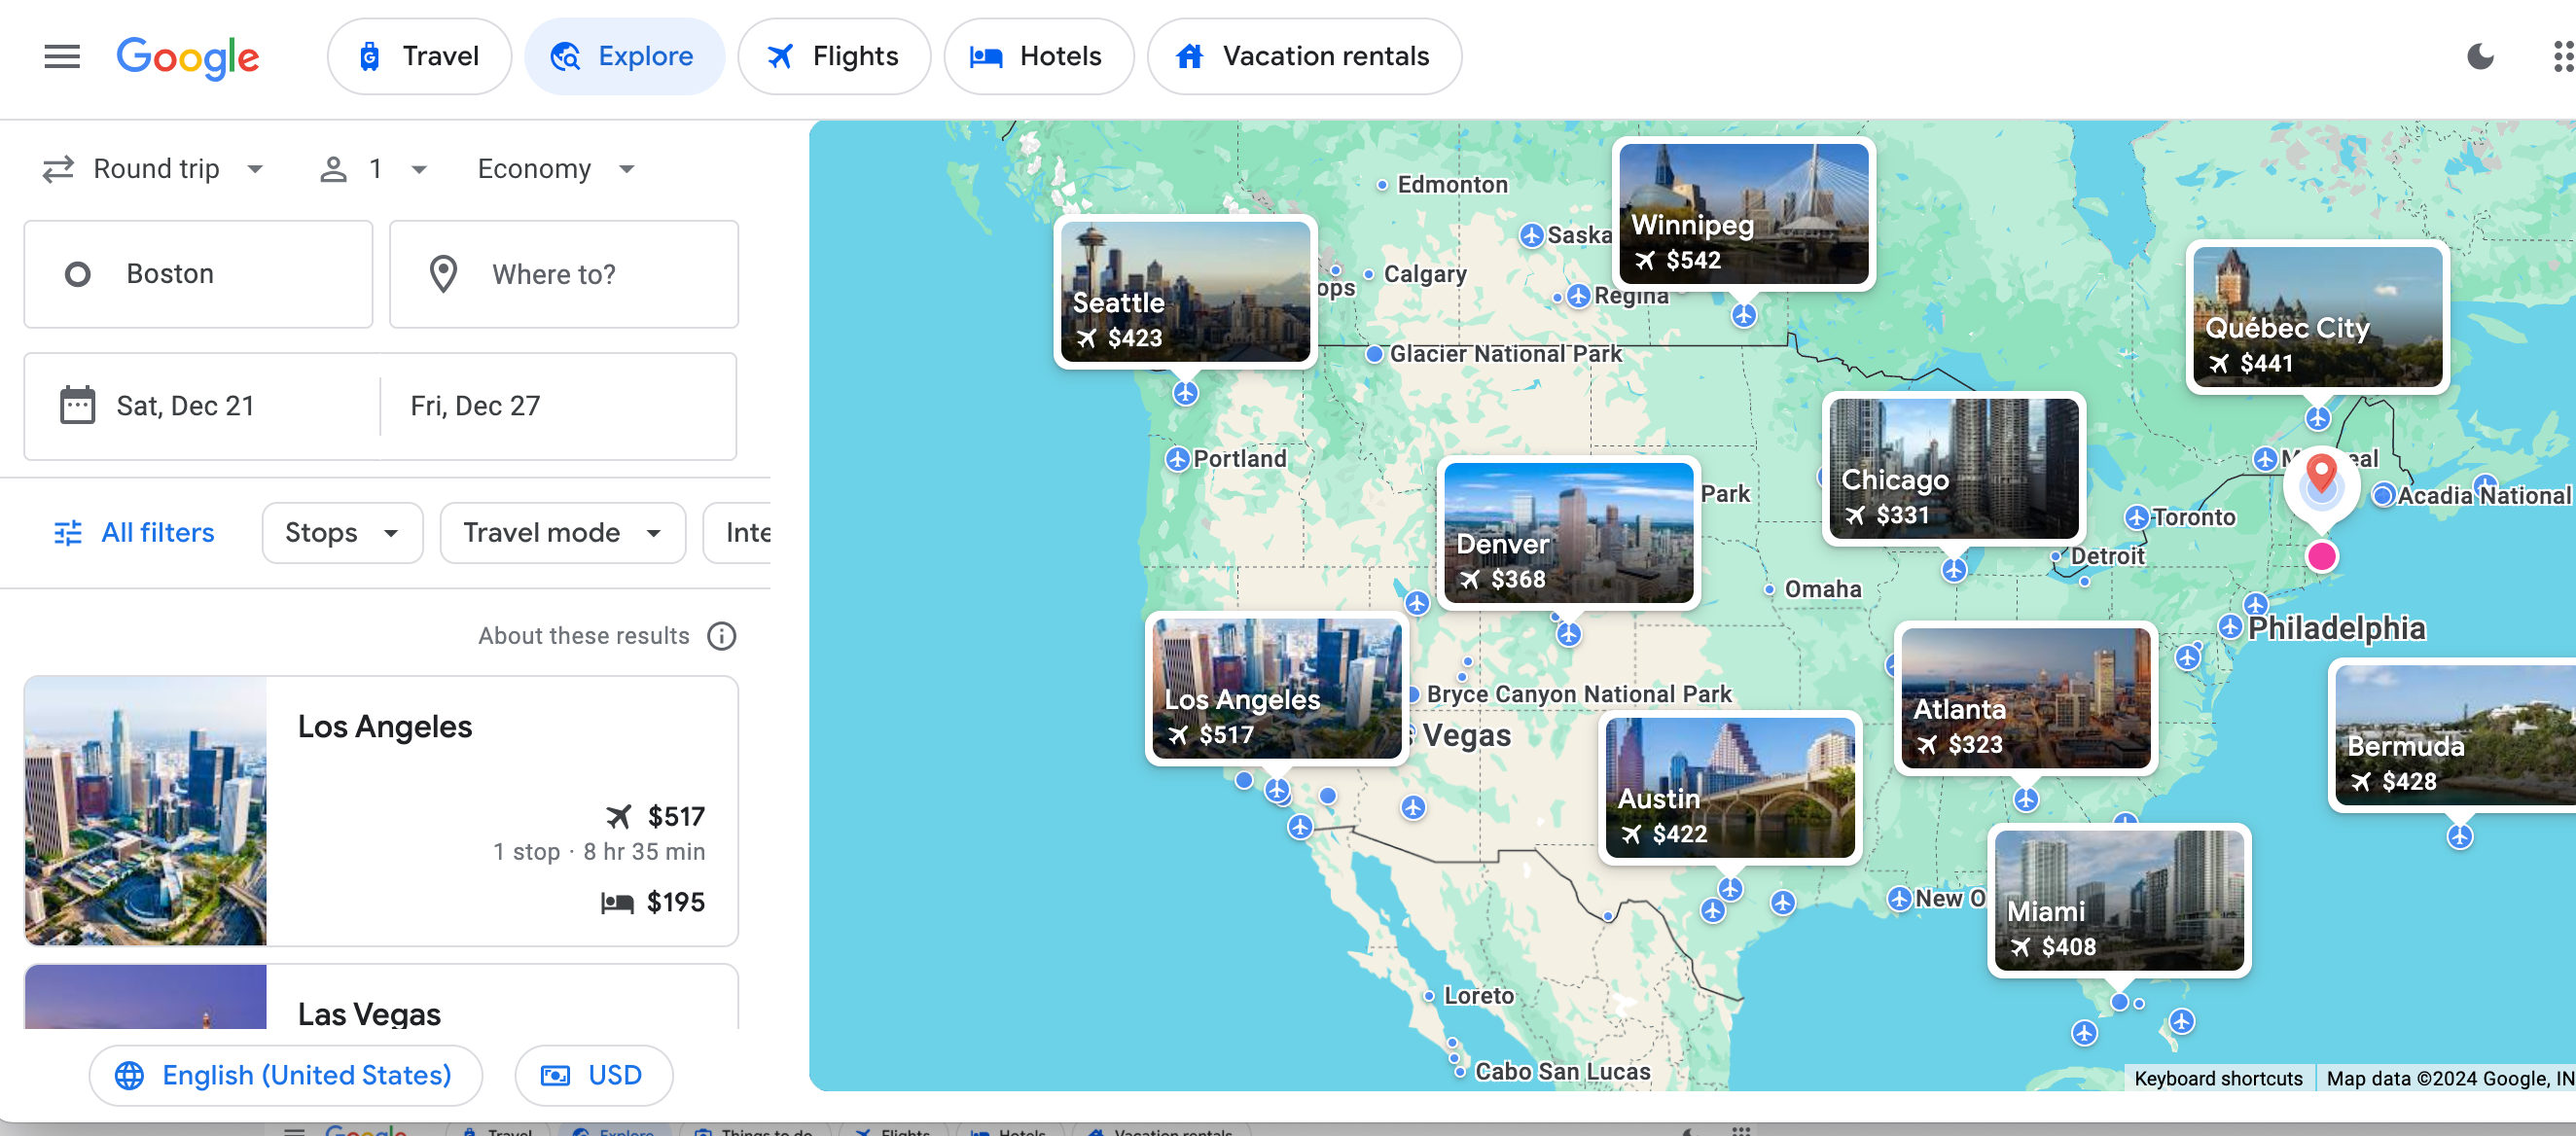This screenshot has height=1136, width=2576.
Task: Open the Stops filter dropdown
Action: pos(342,532)
